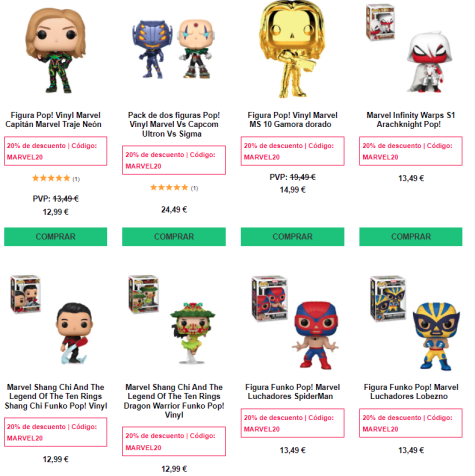Image resolution: width=475 pixels, height=476 pixels.
Task: Buy the Arachknight Pop figure
Action: [x=411, y=237]
